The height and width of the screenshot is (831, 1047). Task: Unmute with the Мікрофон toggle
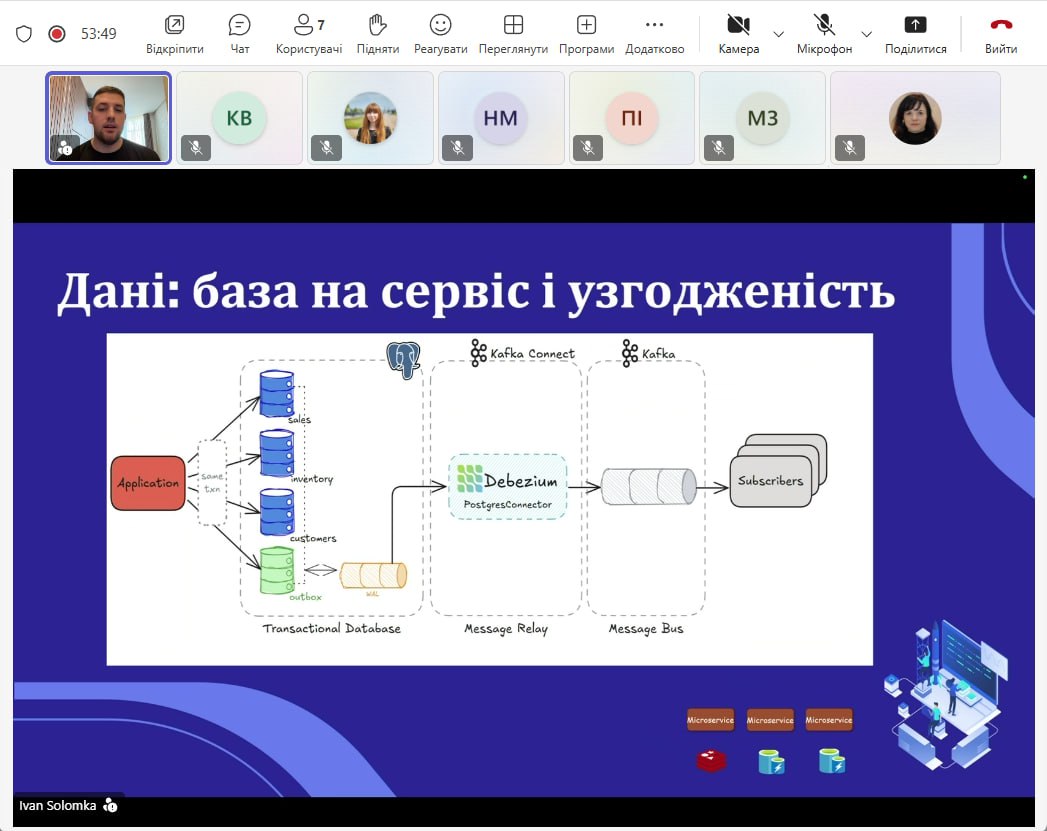point(824,25)
